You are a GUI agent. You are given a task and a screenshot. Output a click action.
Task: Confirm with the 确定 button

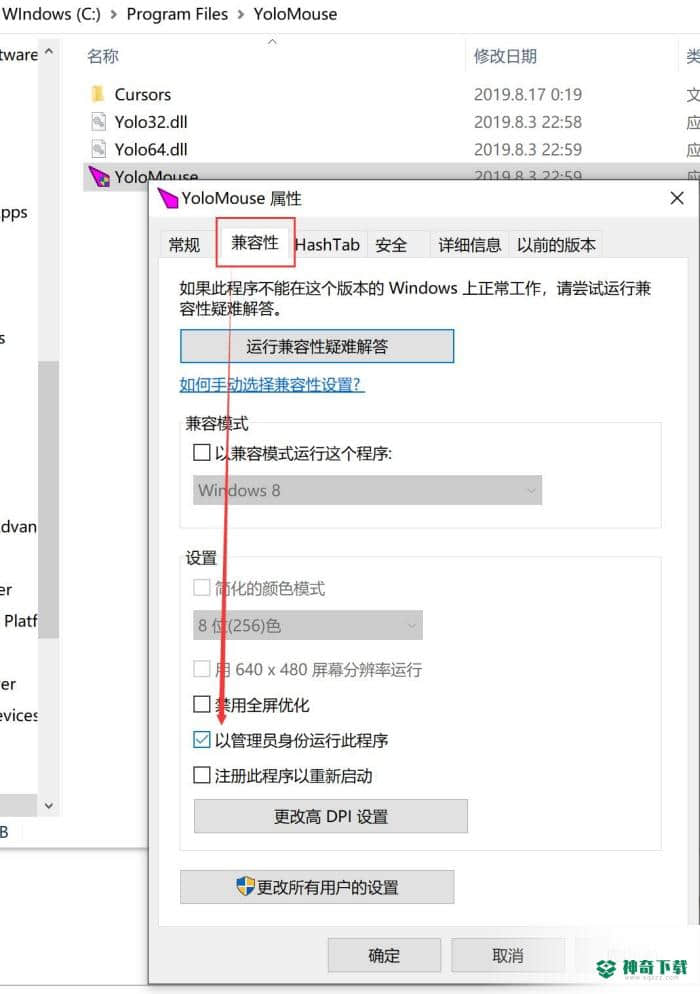pyautogui.click(x=384, y=955)
